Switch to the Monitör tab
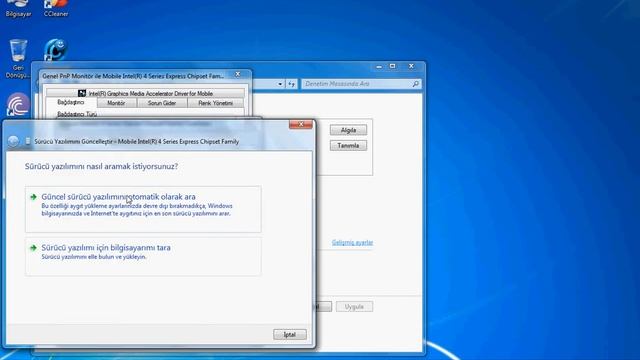This screenshot has width=640, height=360. pos(116,103)
